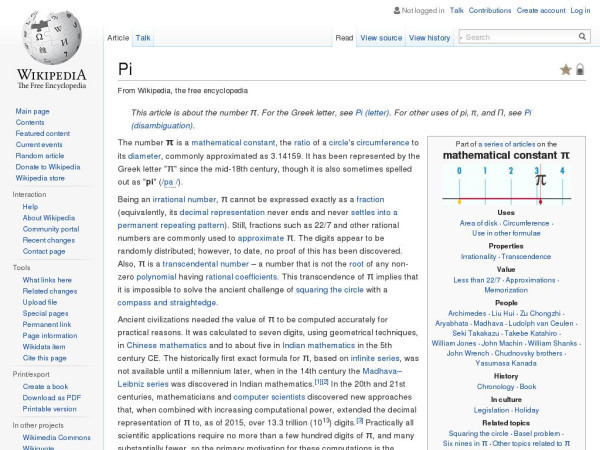Click the Wikipedia globe logo

(52, 38)
